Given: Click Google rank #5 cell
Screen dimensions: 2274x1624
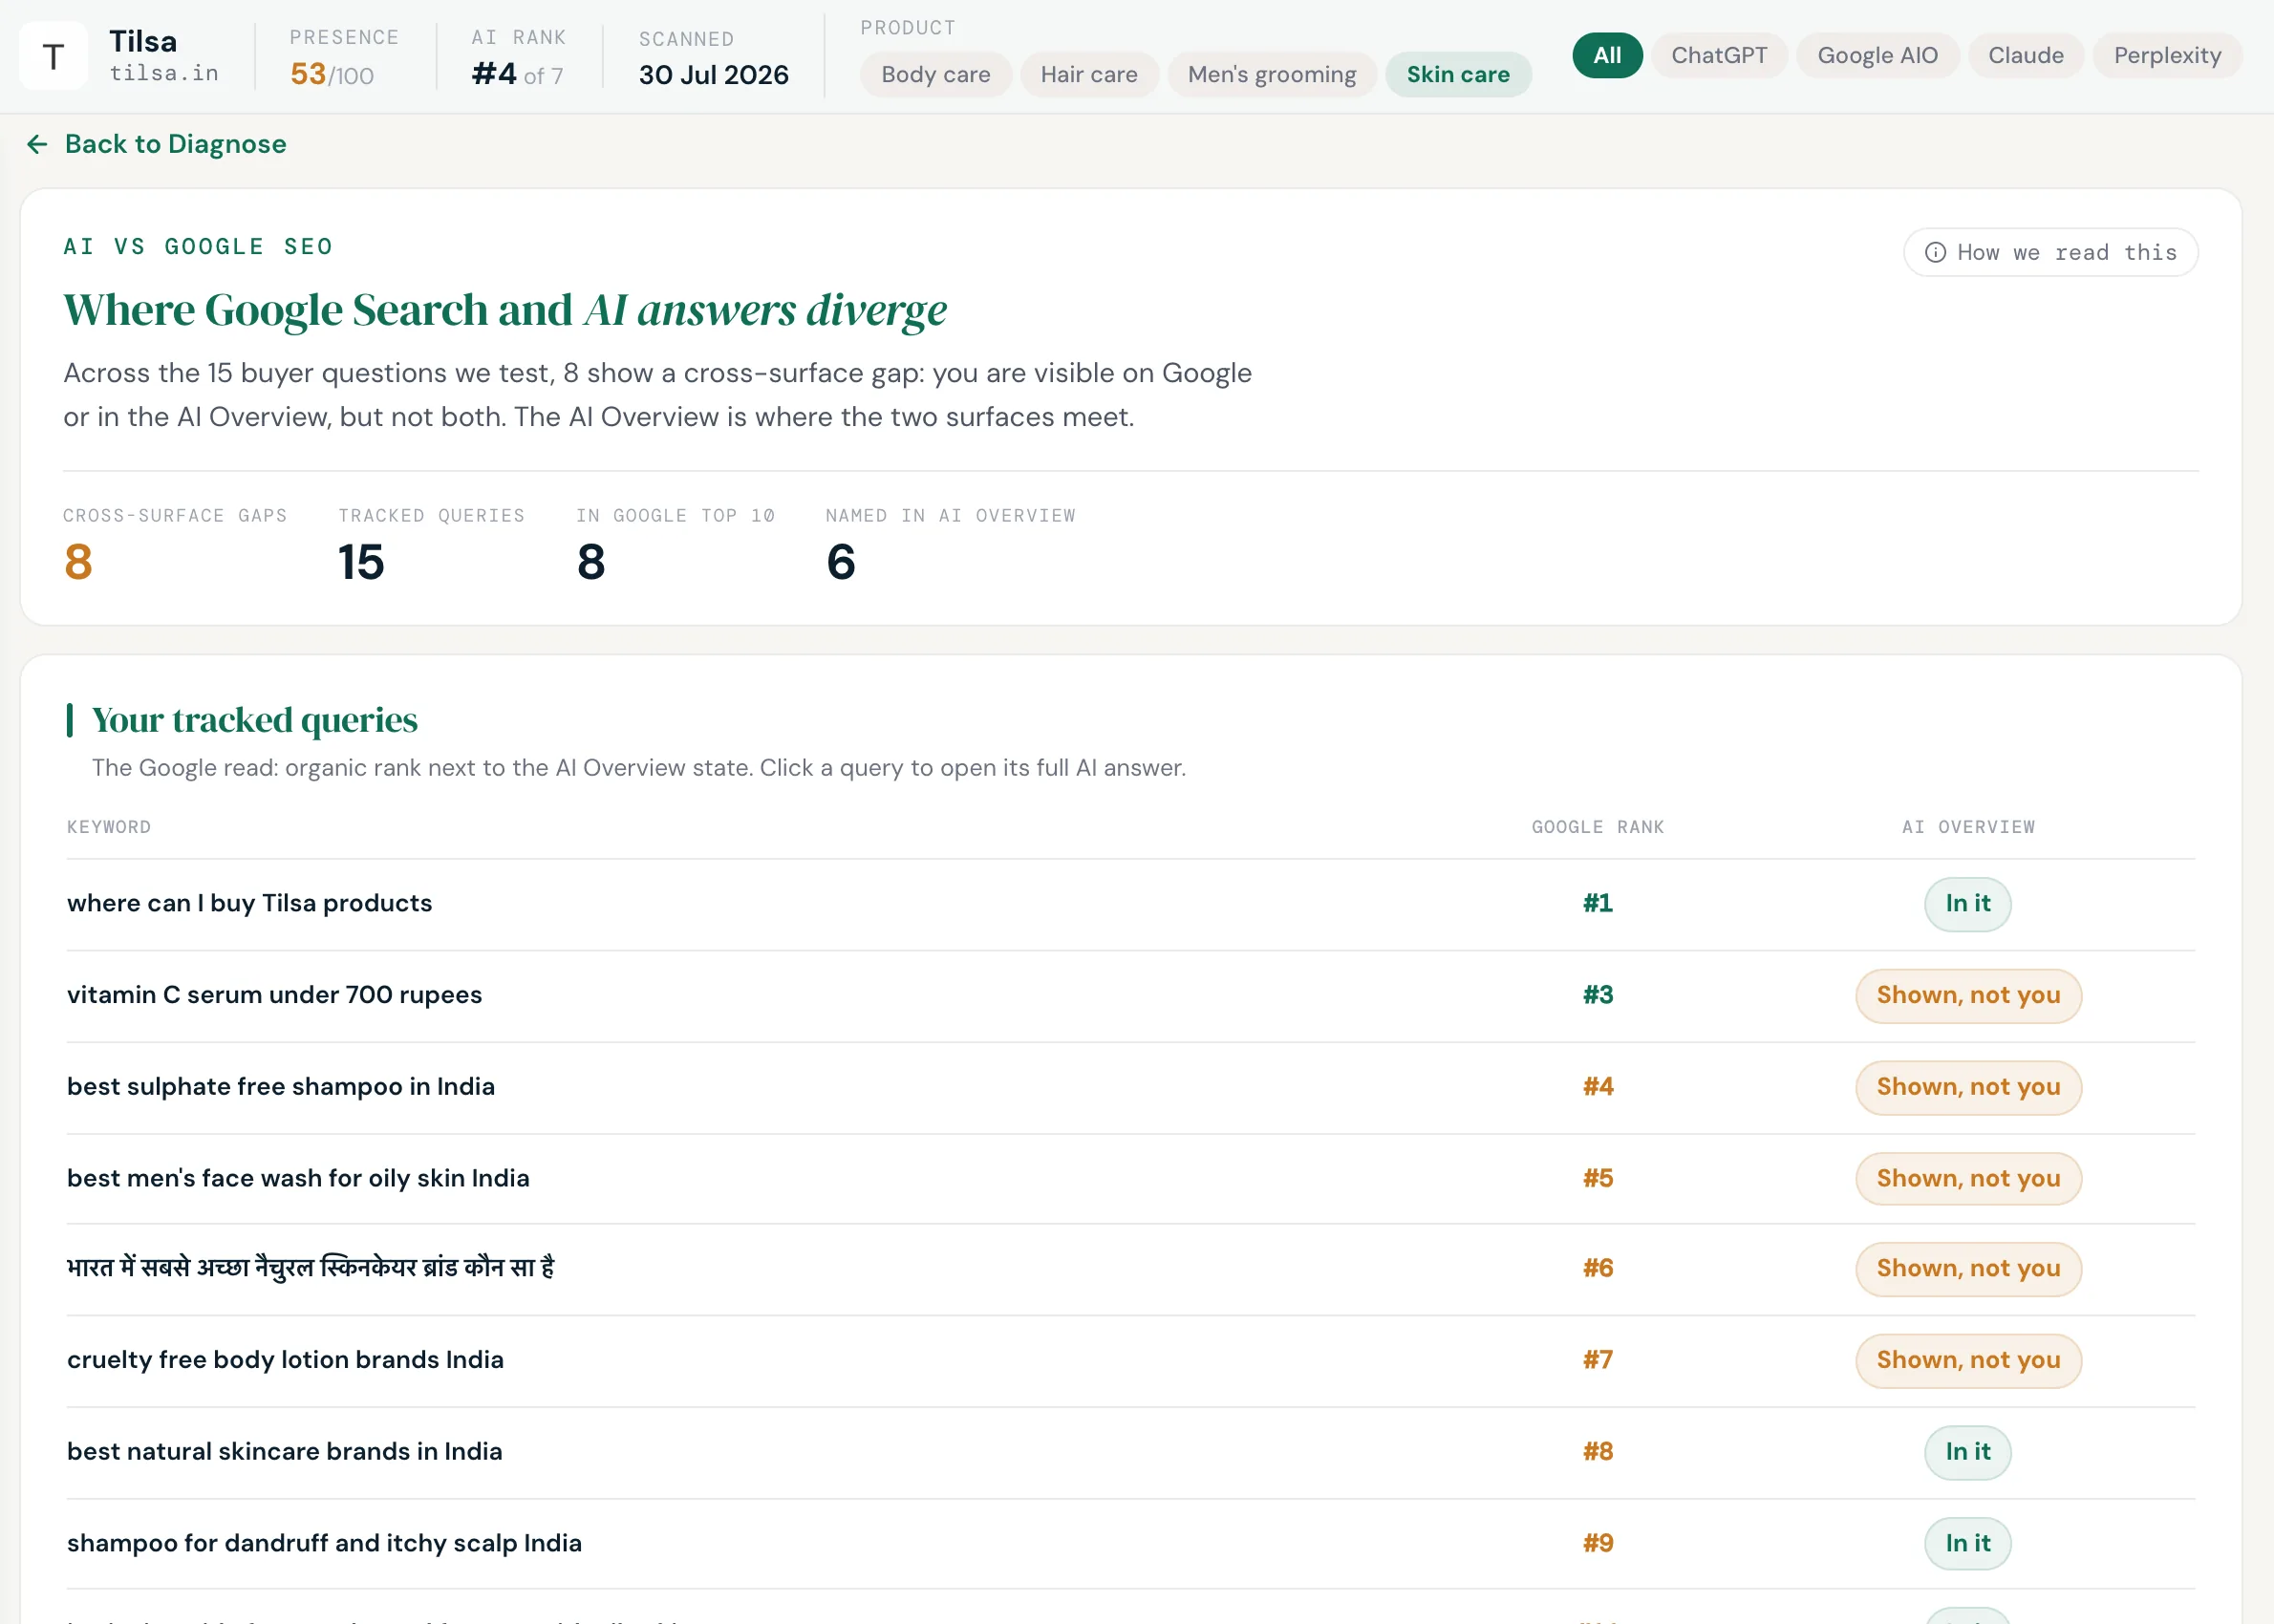Looking at the screenshot, I should tap(1597, 1179).
